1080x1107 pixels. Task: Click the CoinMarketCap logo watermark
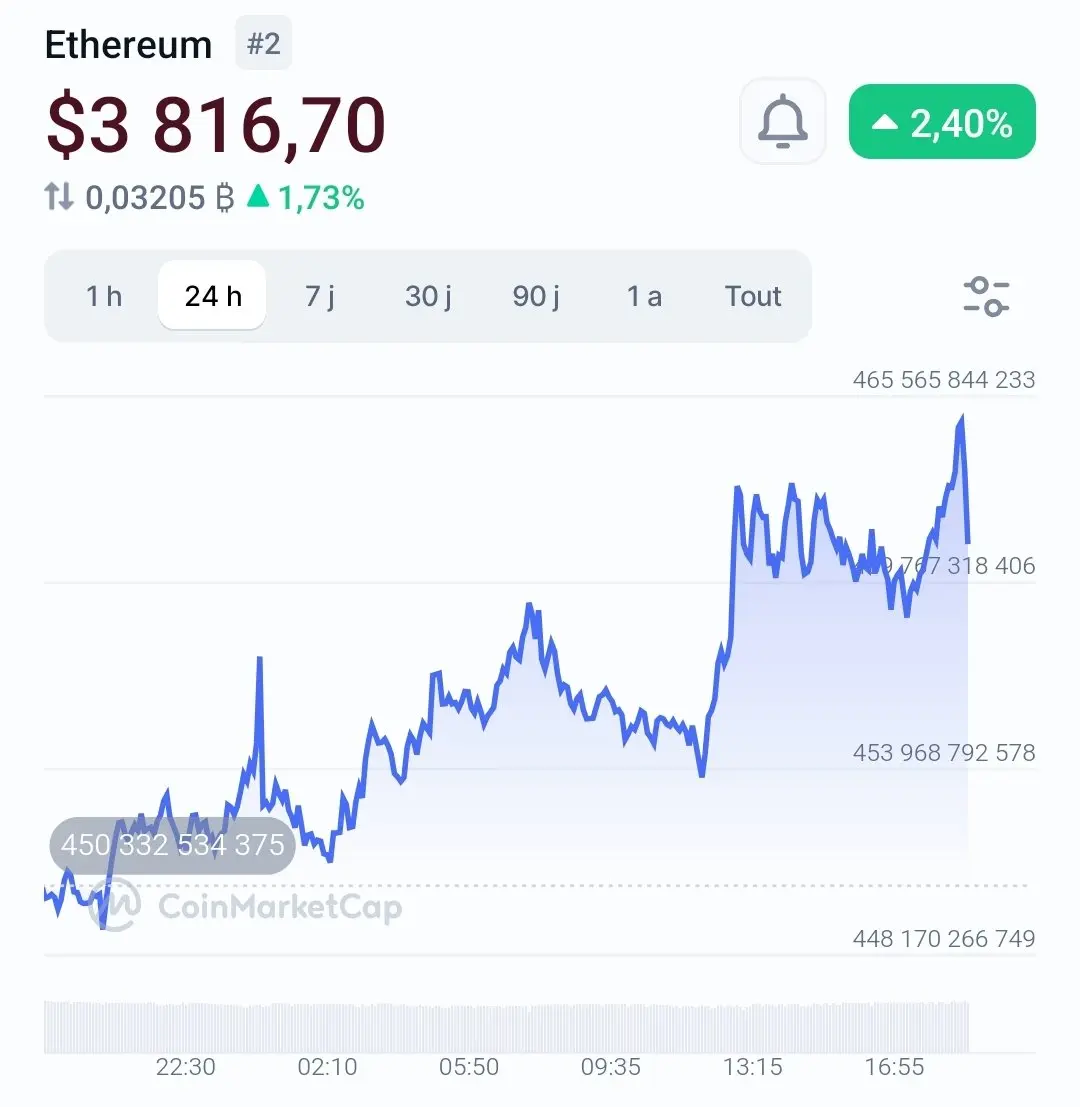(245, 905)
